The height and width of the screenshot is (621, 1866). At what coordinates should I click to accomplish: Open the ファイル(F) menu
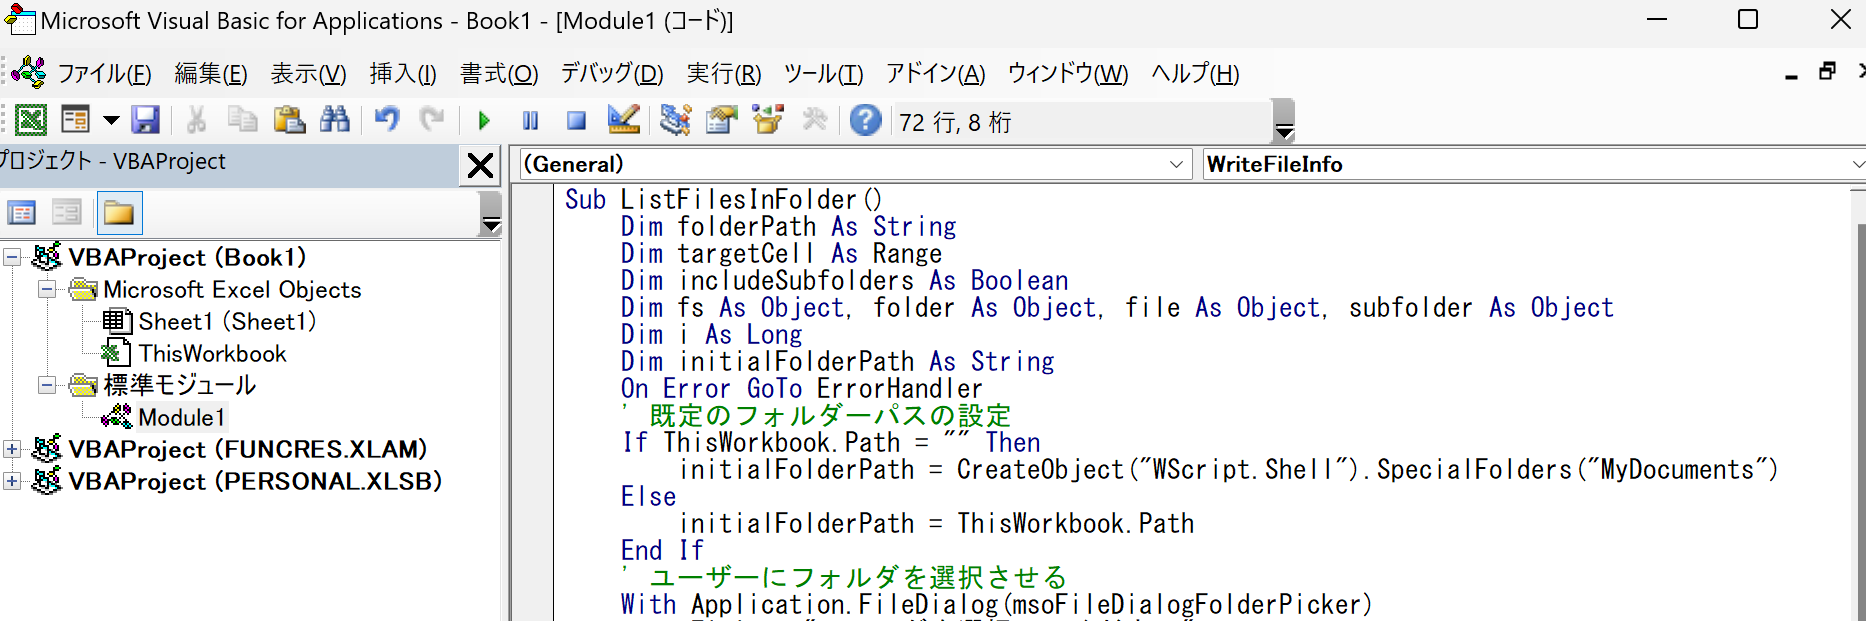(x=104, y=74)
